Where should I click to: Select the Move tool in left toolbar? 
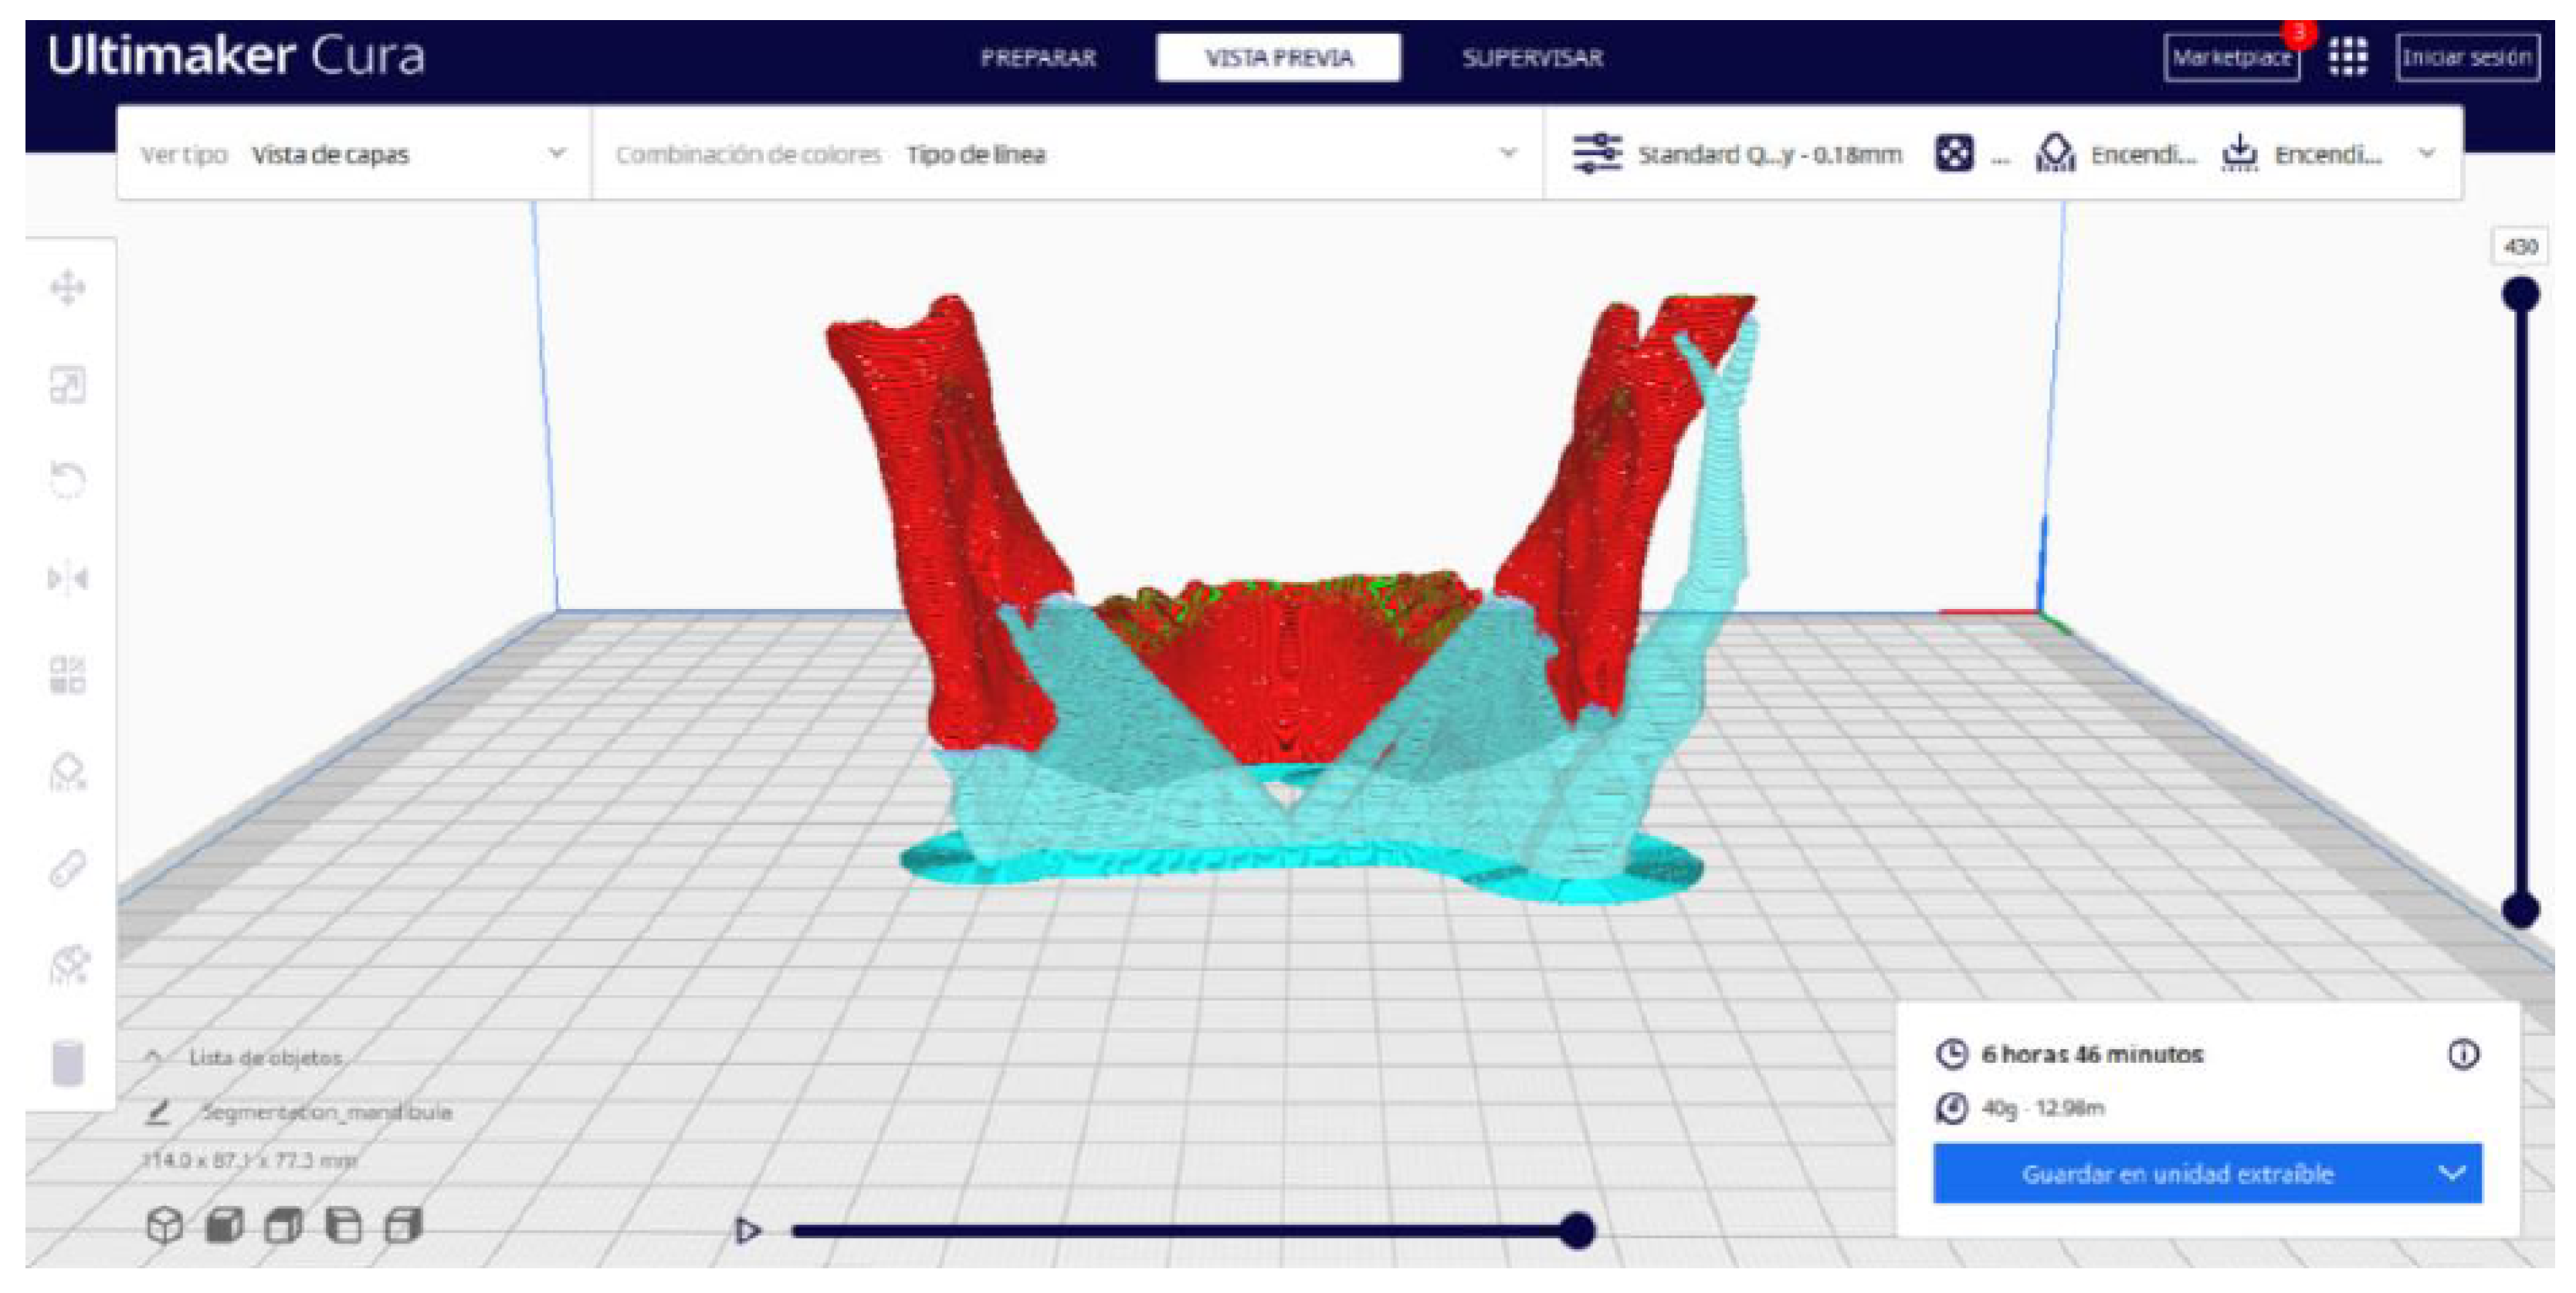[x=67, y=288]
